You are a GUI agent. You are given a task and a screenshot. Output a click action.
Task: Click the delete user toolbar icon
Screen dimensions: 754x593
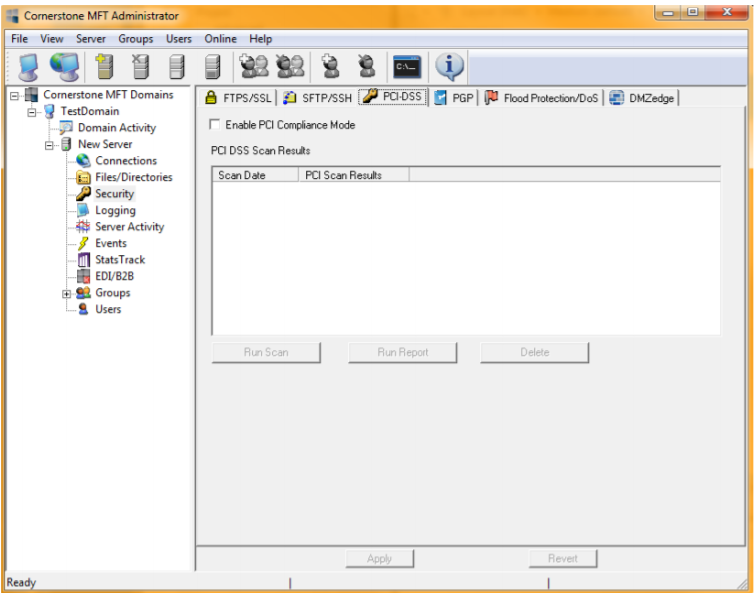coord(366,66)
